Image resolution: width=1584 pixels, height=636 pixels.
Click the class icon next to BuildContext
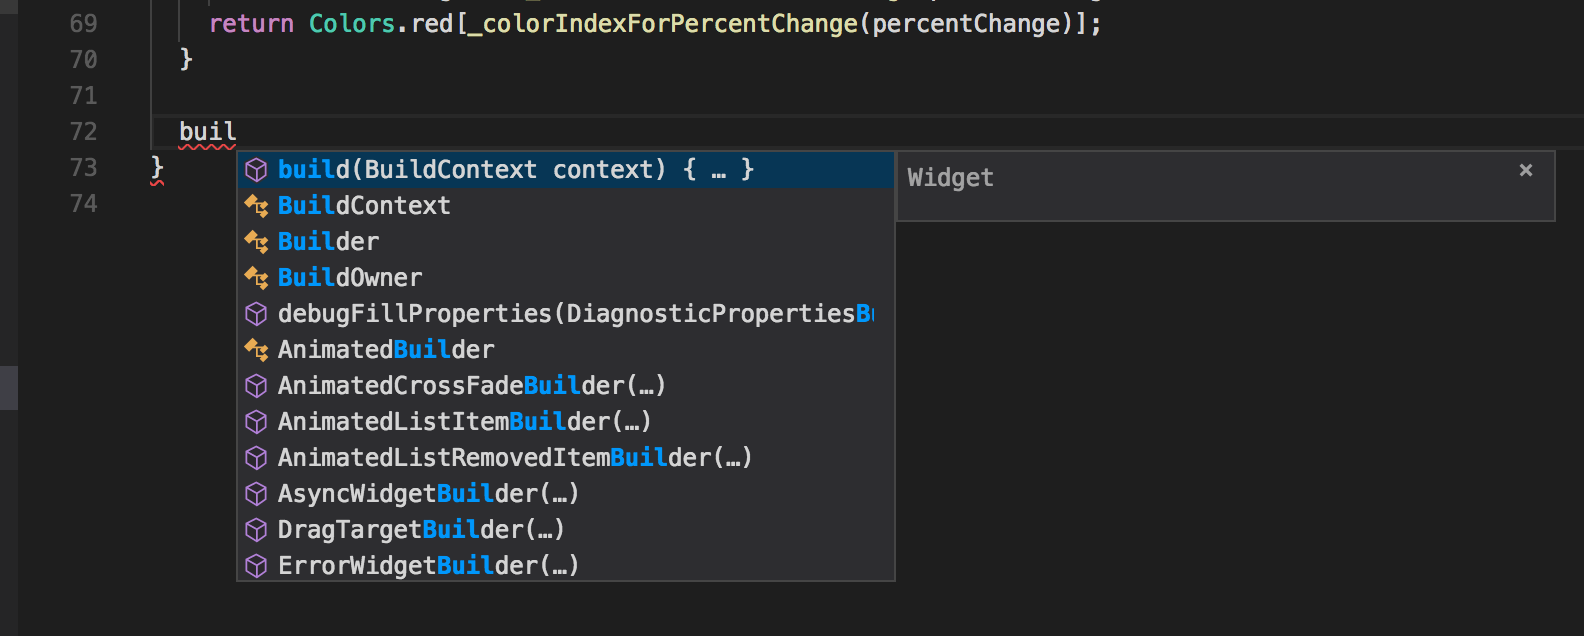(256, 205)
